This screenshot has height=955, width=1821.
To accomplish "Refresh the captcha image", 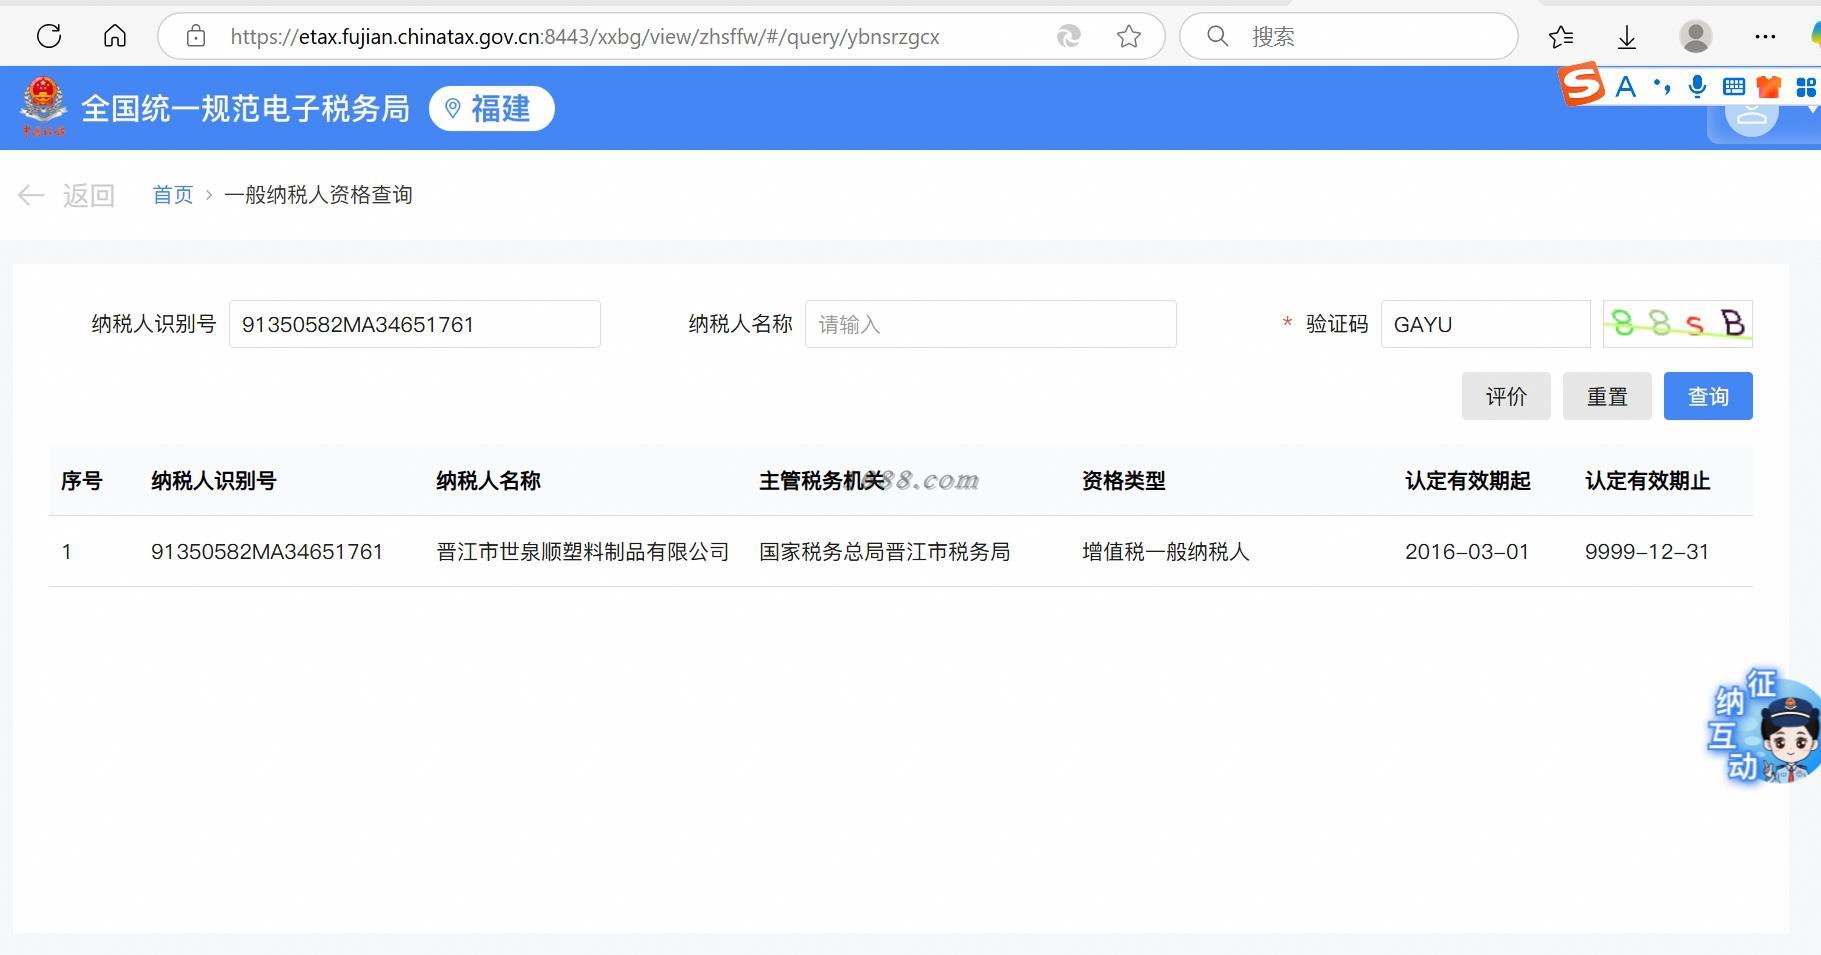I will click(1677, 324).
